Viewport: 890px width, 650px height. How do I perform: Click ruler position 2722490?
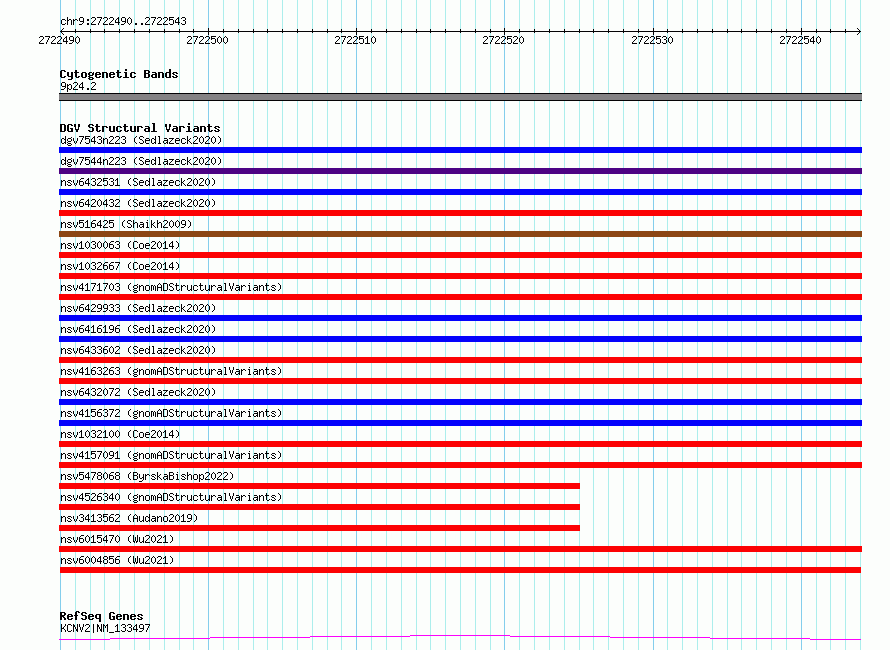point(60,40)
